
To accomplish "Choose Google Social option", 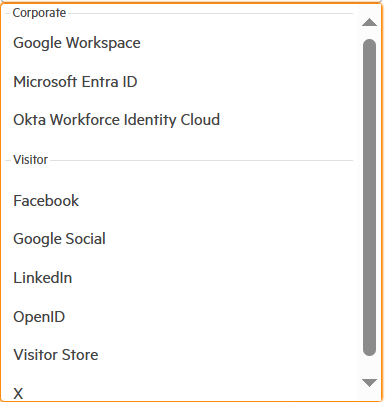I will (x=59, y=239).
